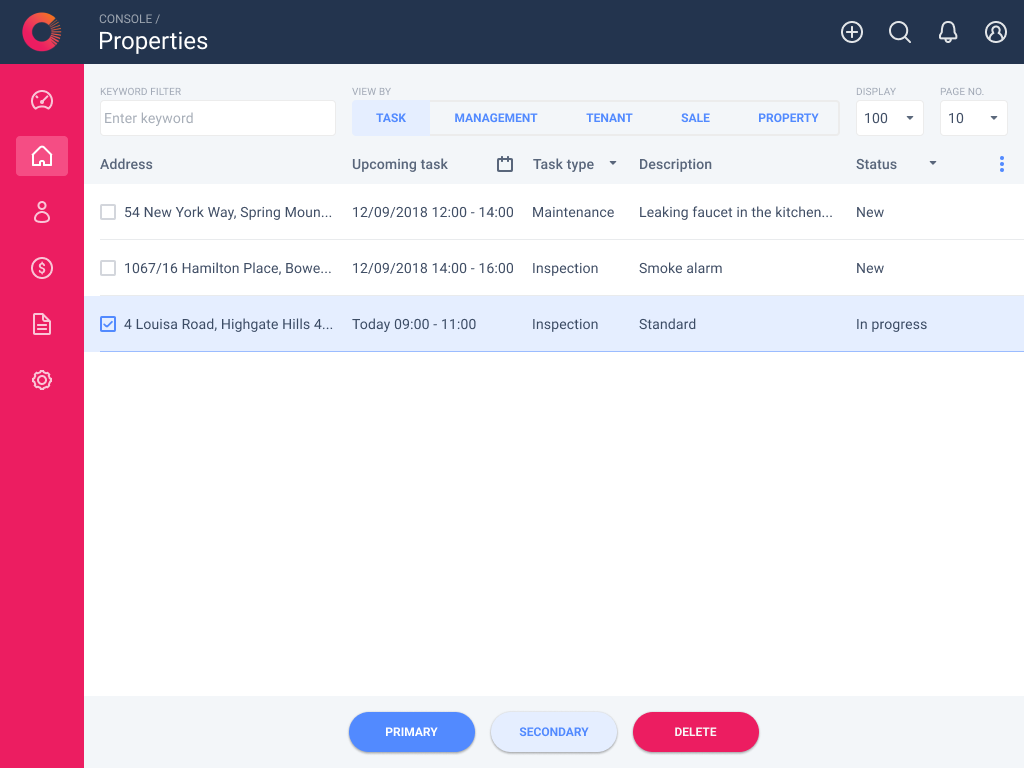Open the notifications bell icon
Image resolution: width=1024 pixels, height=768 pixels.
(948, 32)
